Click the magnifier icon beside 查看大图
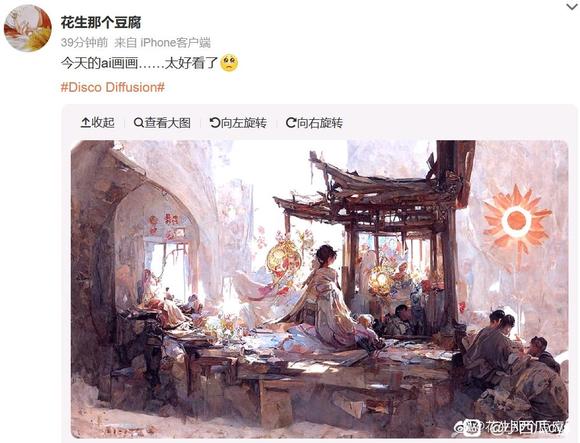Viewport: 580px width, 443px height. click(139, 122)
